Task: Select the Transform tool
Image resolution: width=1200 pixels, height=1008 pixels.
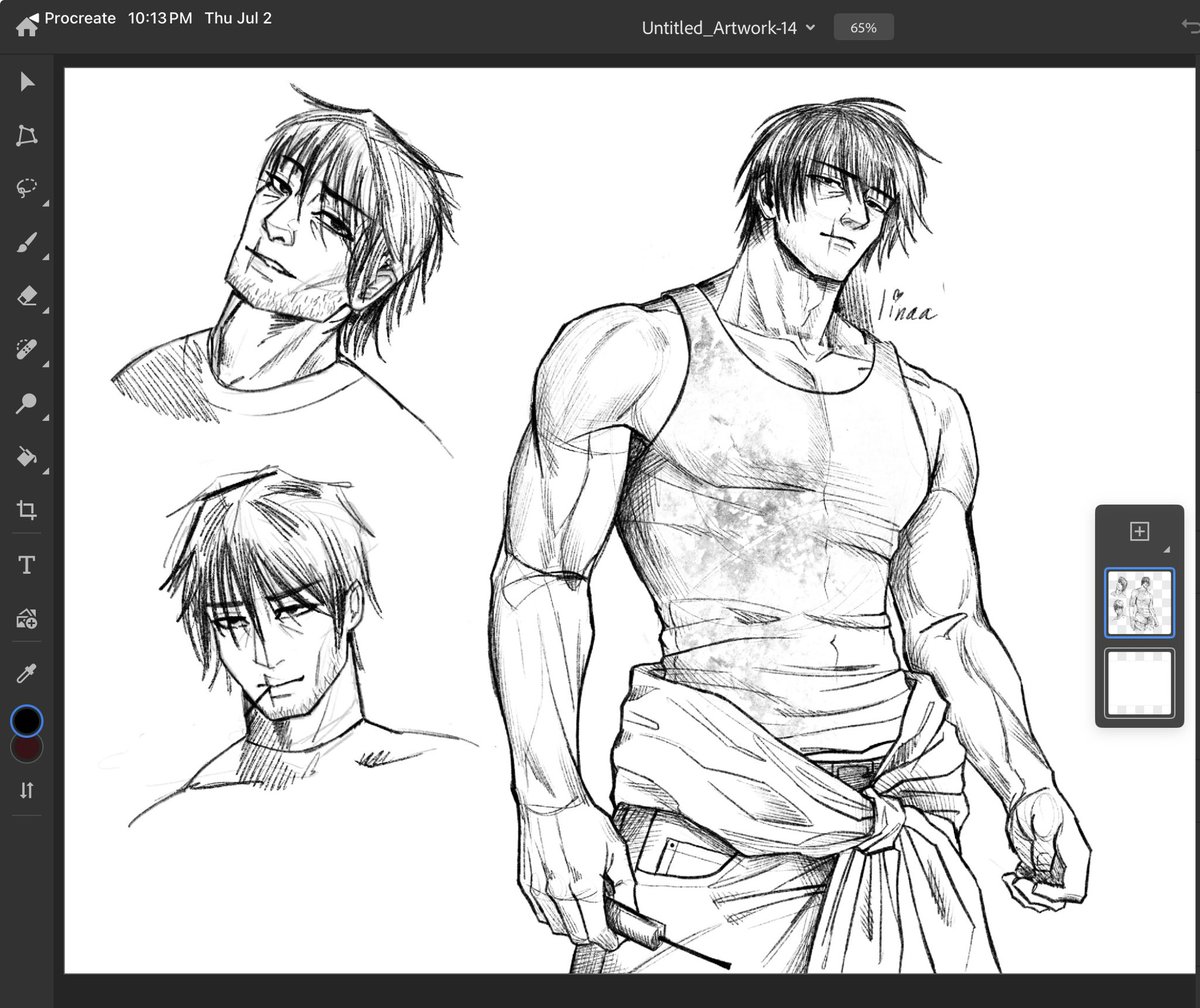Action: (27, 136)
